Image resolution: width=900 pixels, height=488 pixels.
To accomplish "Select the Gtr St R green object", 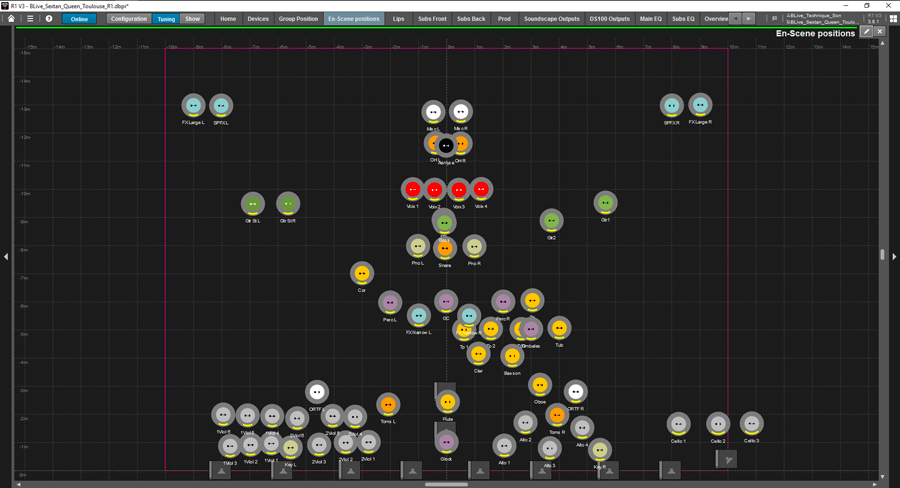I will 288,204.
